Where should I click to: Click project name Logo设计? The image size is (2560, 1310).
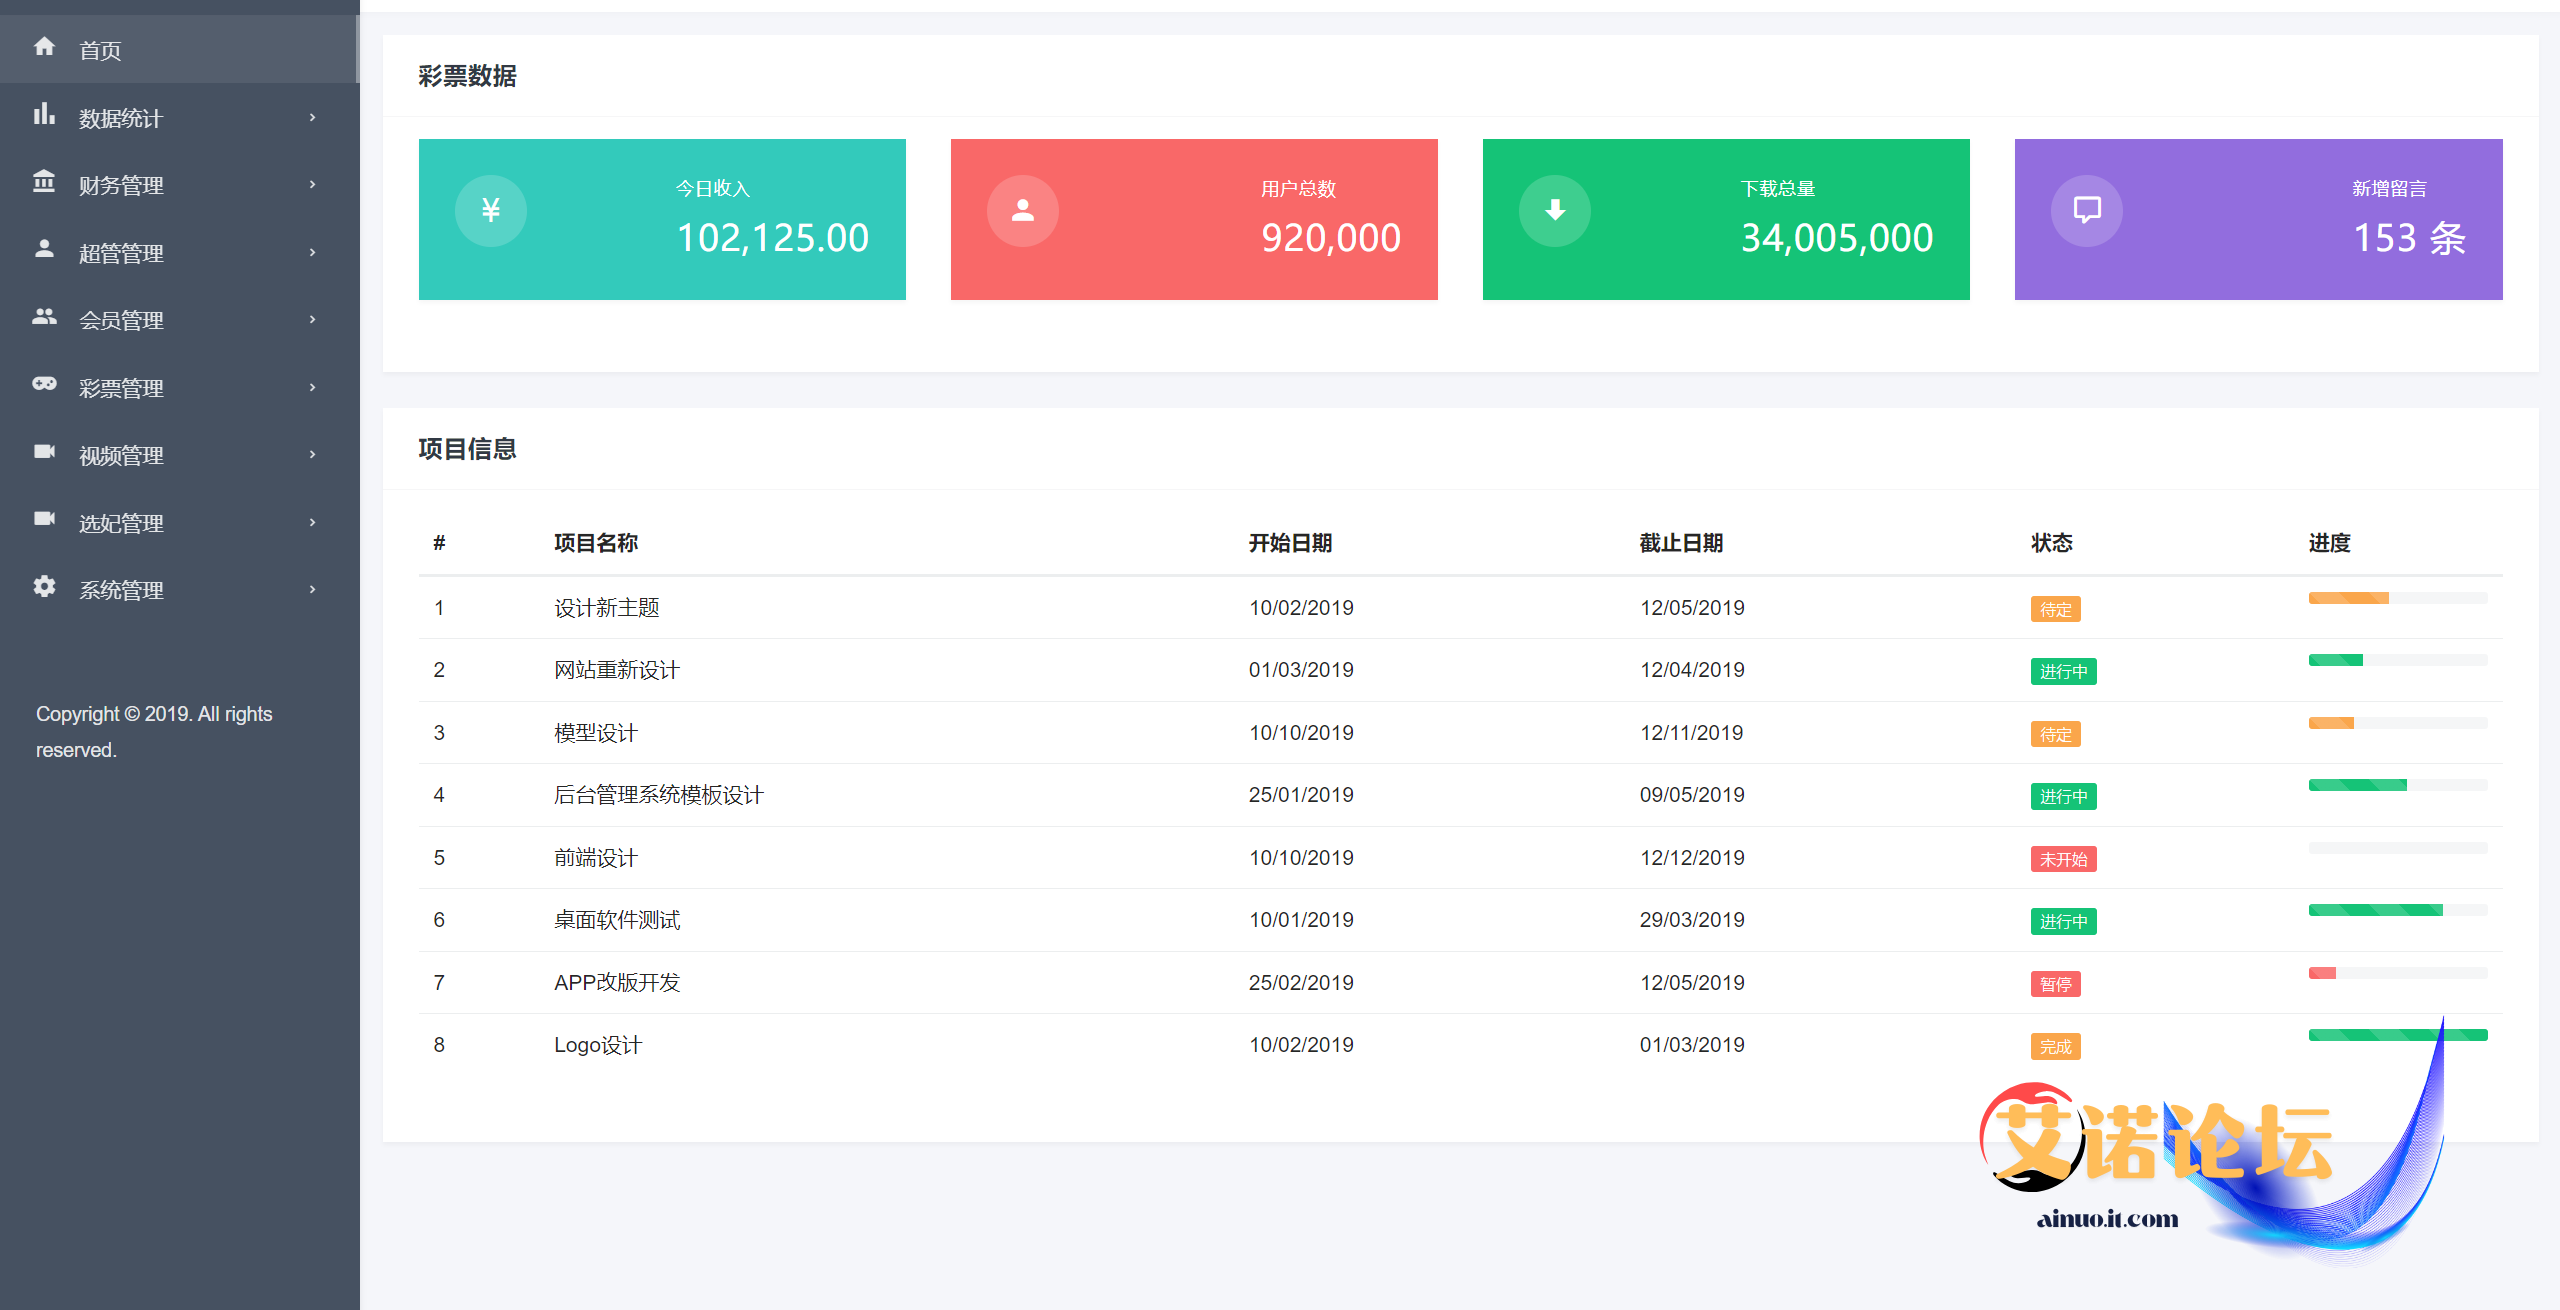pos(598,1045)
